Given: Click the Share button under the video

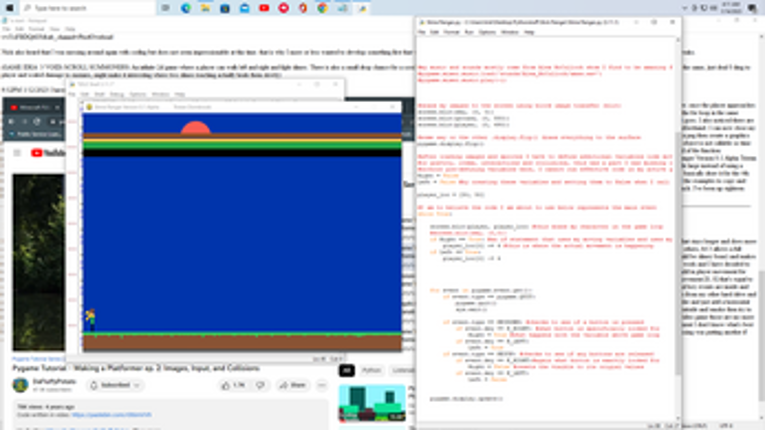Looking at the screenshot, I should coord(293,384).
